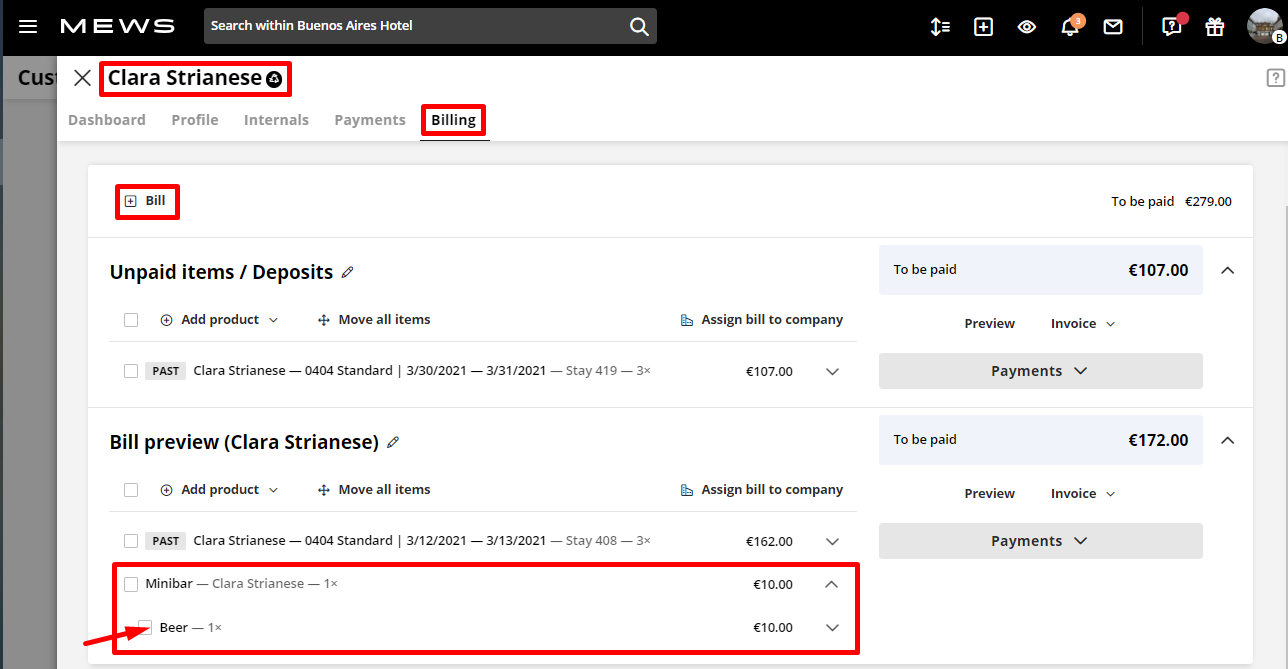
Task: Open the hamburger main menu
Action: coord(28,26)
